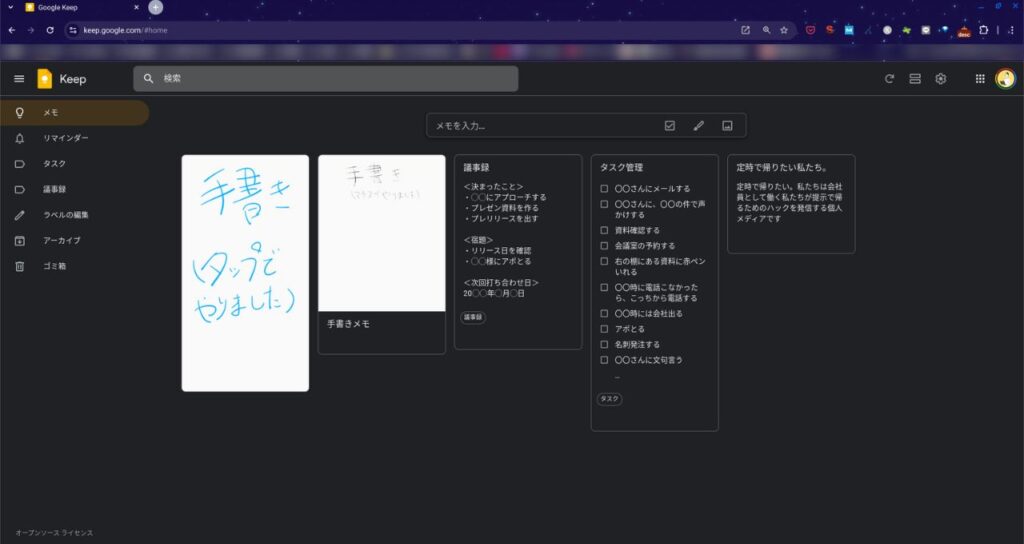The width and height of the screenshot is (1024, 544).
Task: Open the large blue handwritten note thumbnail
Action: click(245, 272)
